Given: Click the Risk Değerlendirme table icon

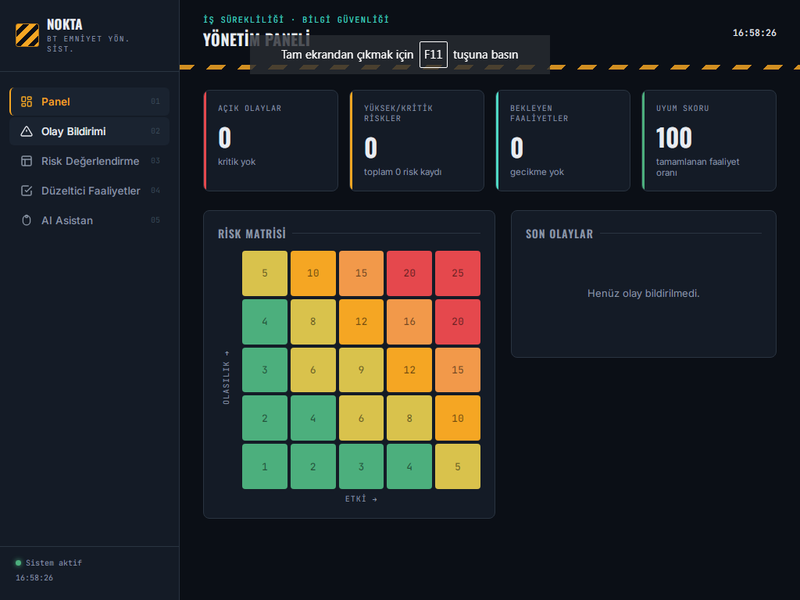Looking at the screenshot, I should tap(27, 161).
